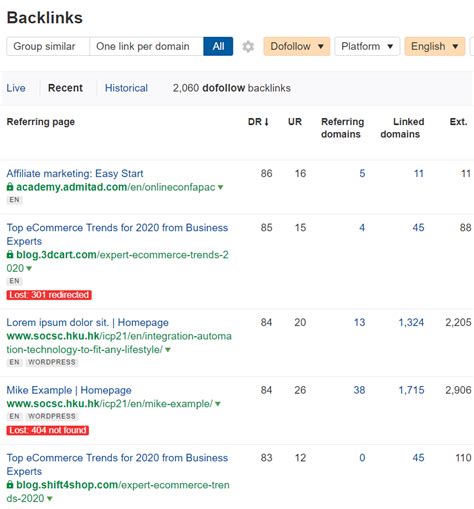This screenshot has height=509, width=474.
Task: Click the Lost: 301 redirected label
Action: [49, 295]
